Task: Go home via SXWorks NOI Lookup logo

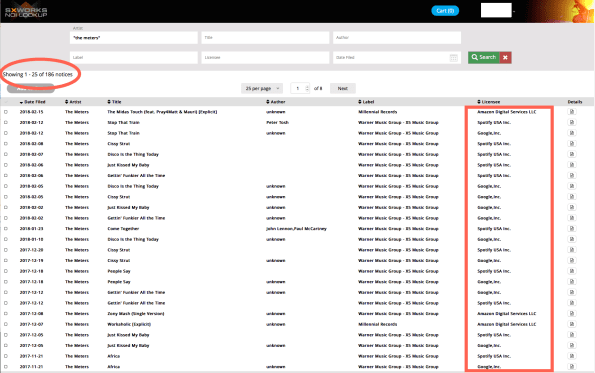Action: coord(26,12)
